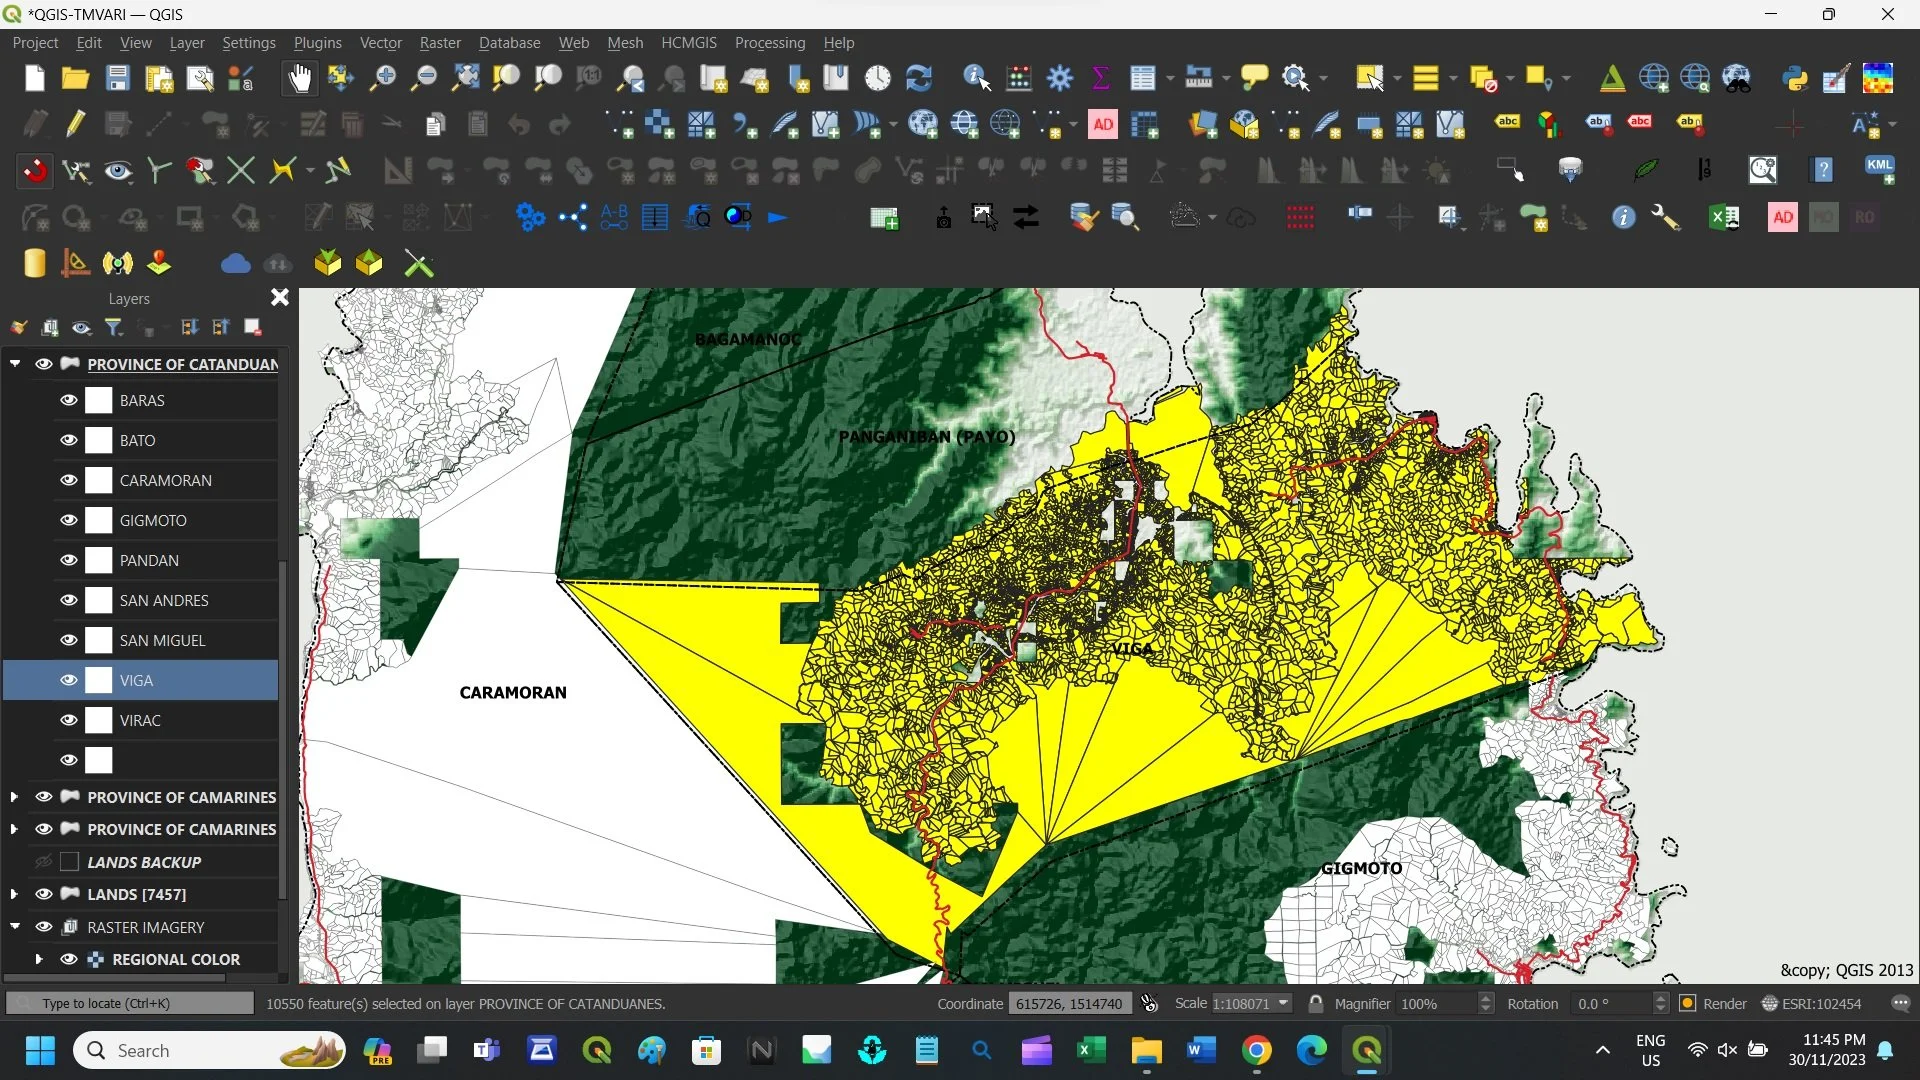Click the Zoom In magnifier tool

click(382, 78)
